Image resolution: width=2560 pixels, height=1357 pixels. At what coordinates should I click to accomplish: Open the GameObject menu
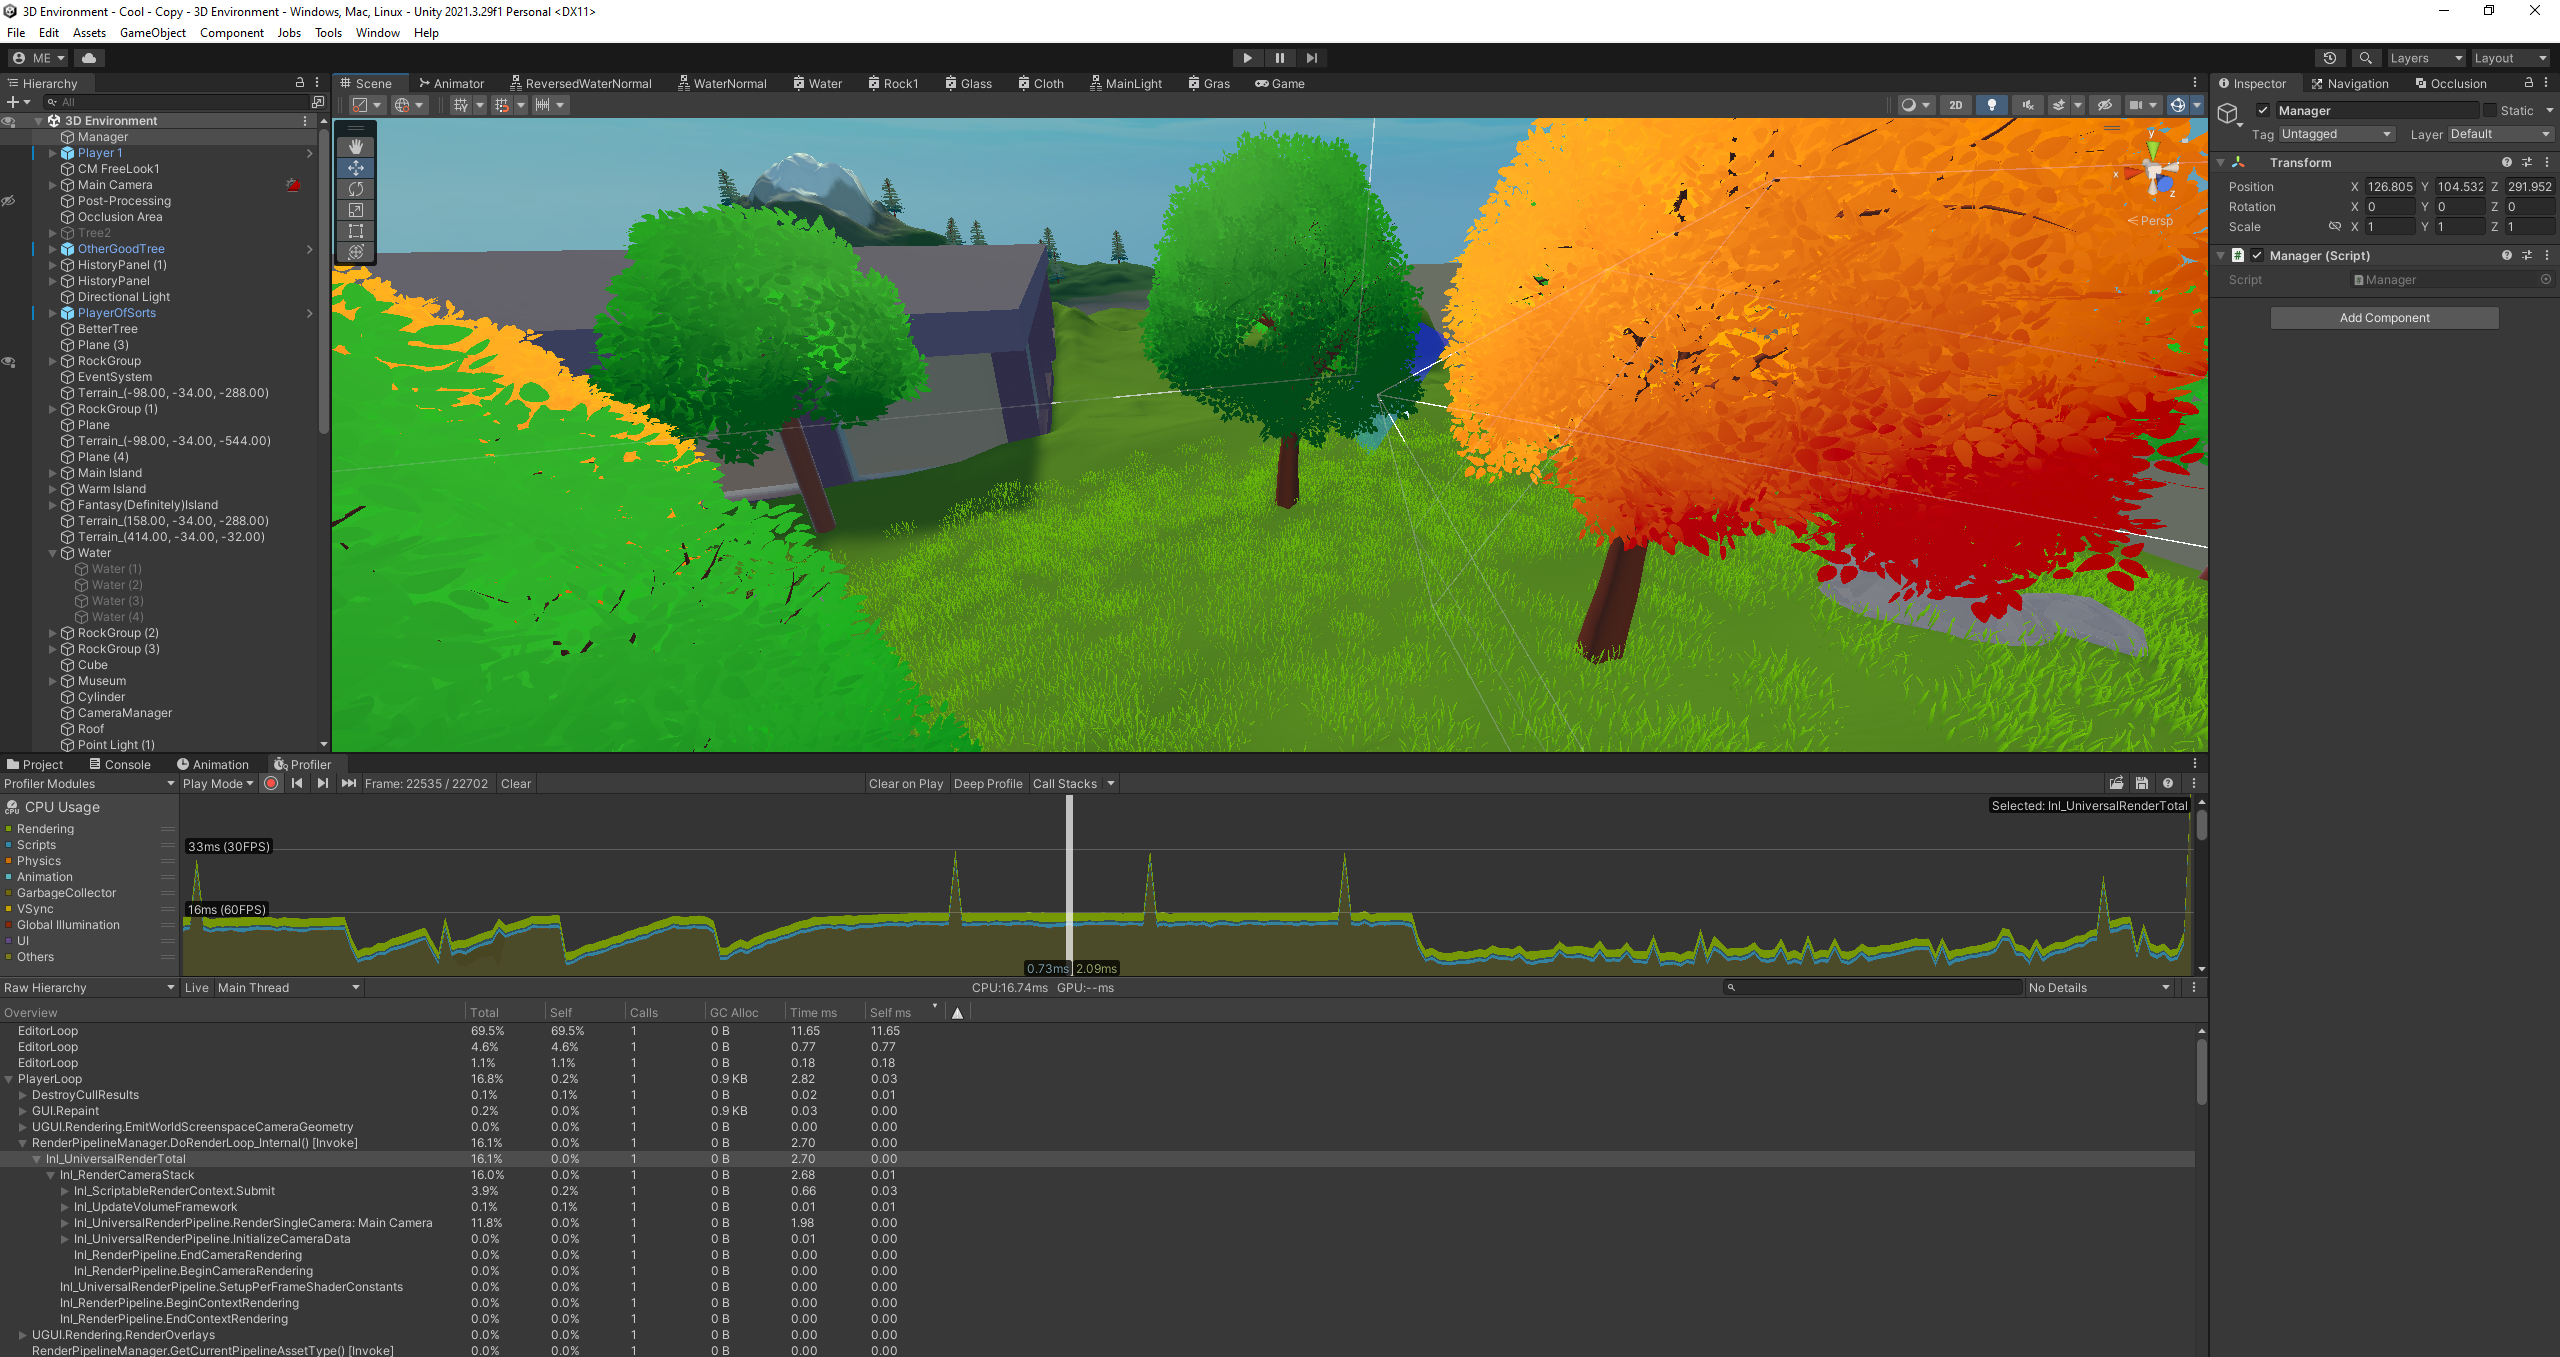pos(152,32)
